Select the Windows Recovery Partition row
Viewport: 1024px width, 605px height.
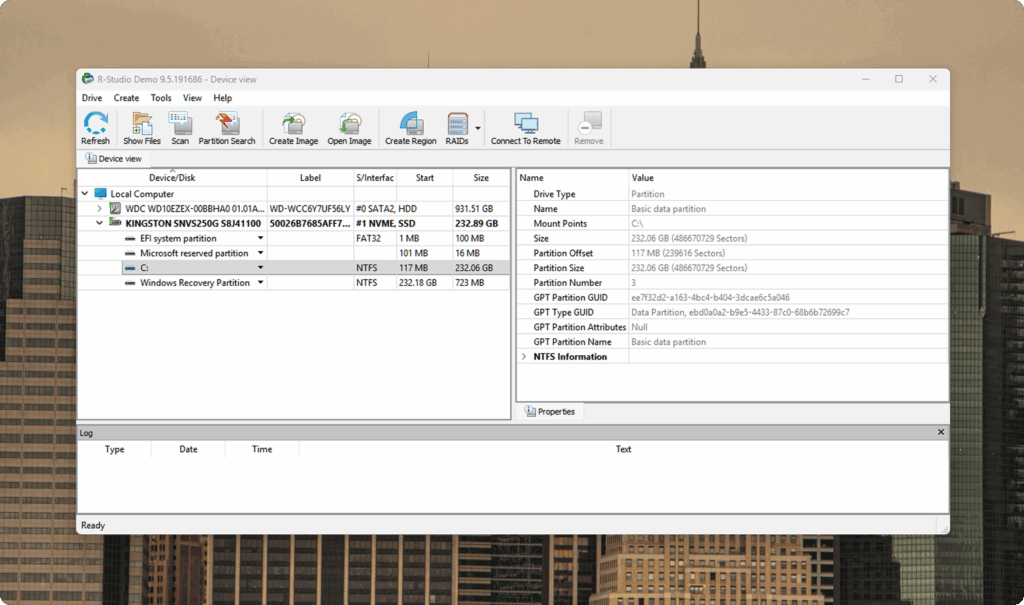[293, 283]
